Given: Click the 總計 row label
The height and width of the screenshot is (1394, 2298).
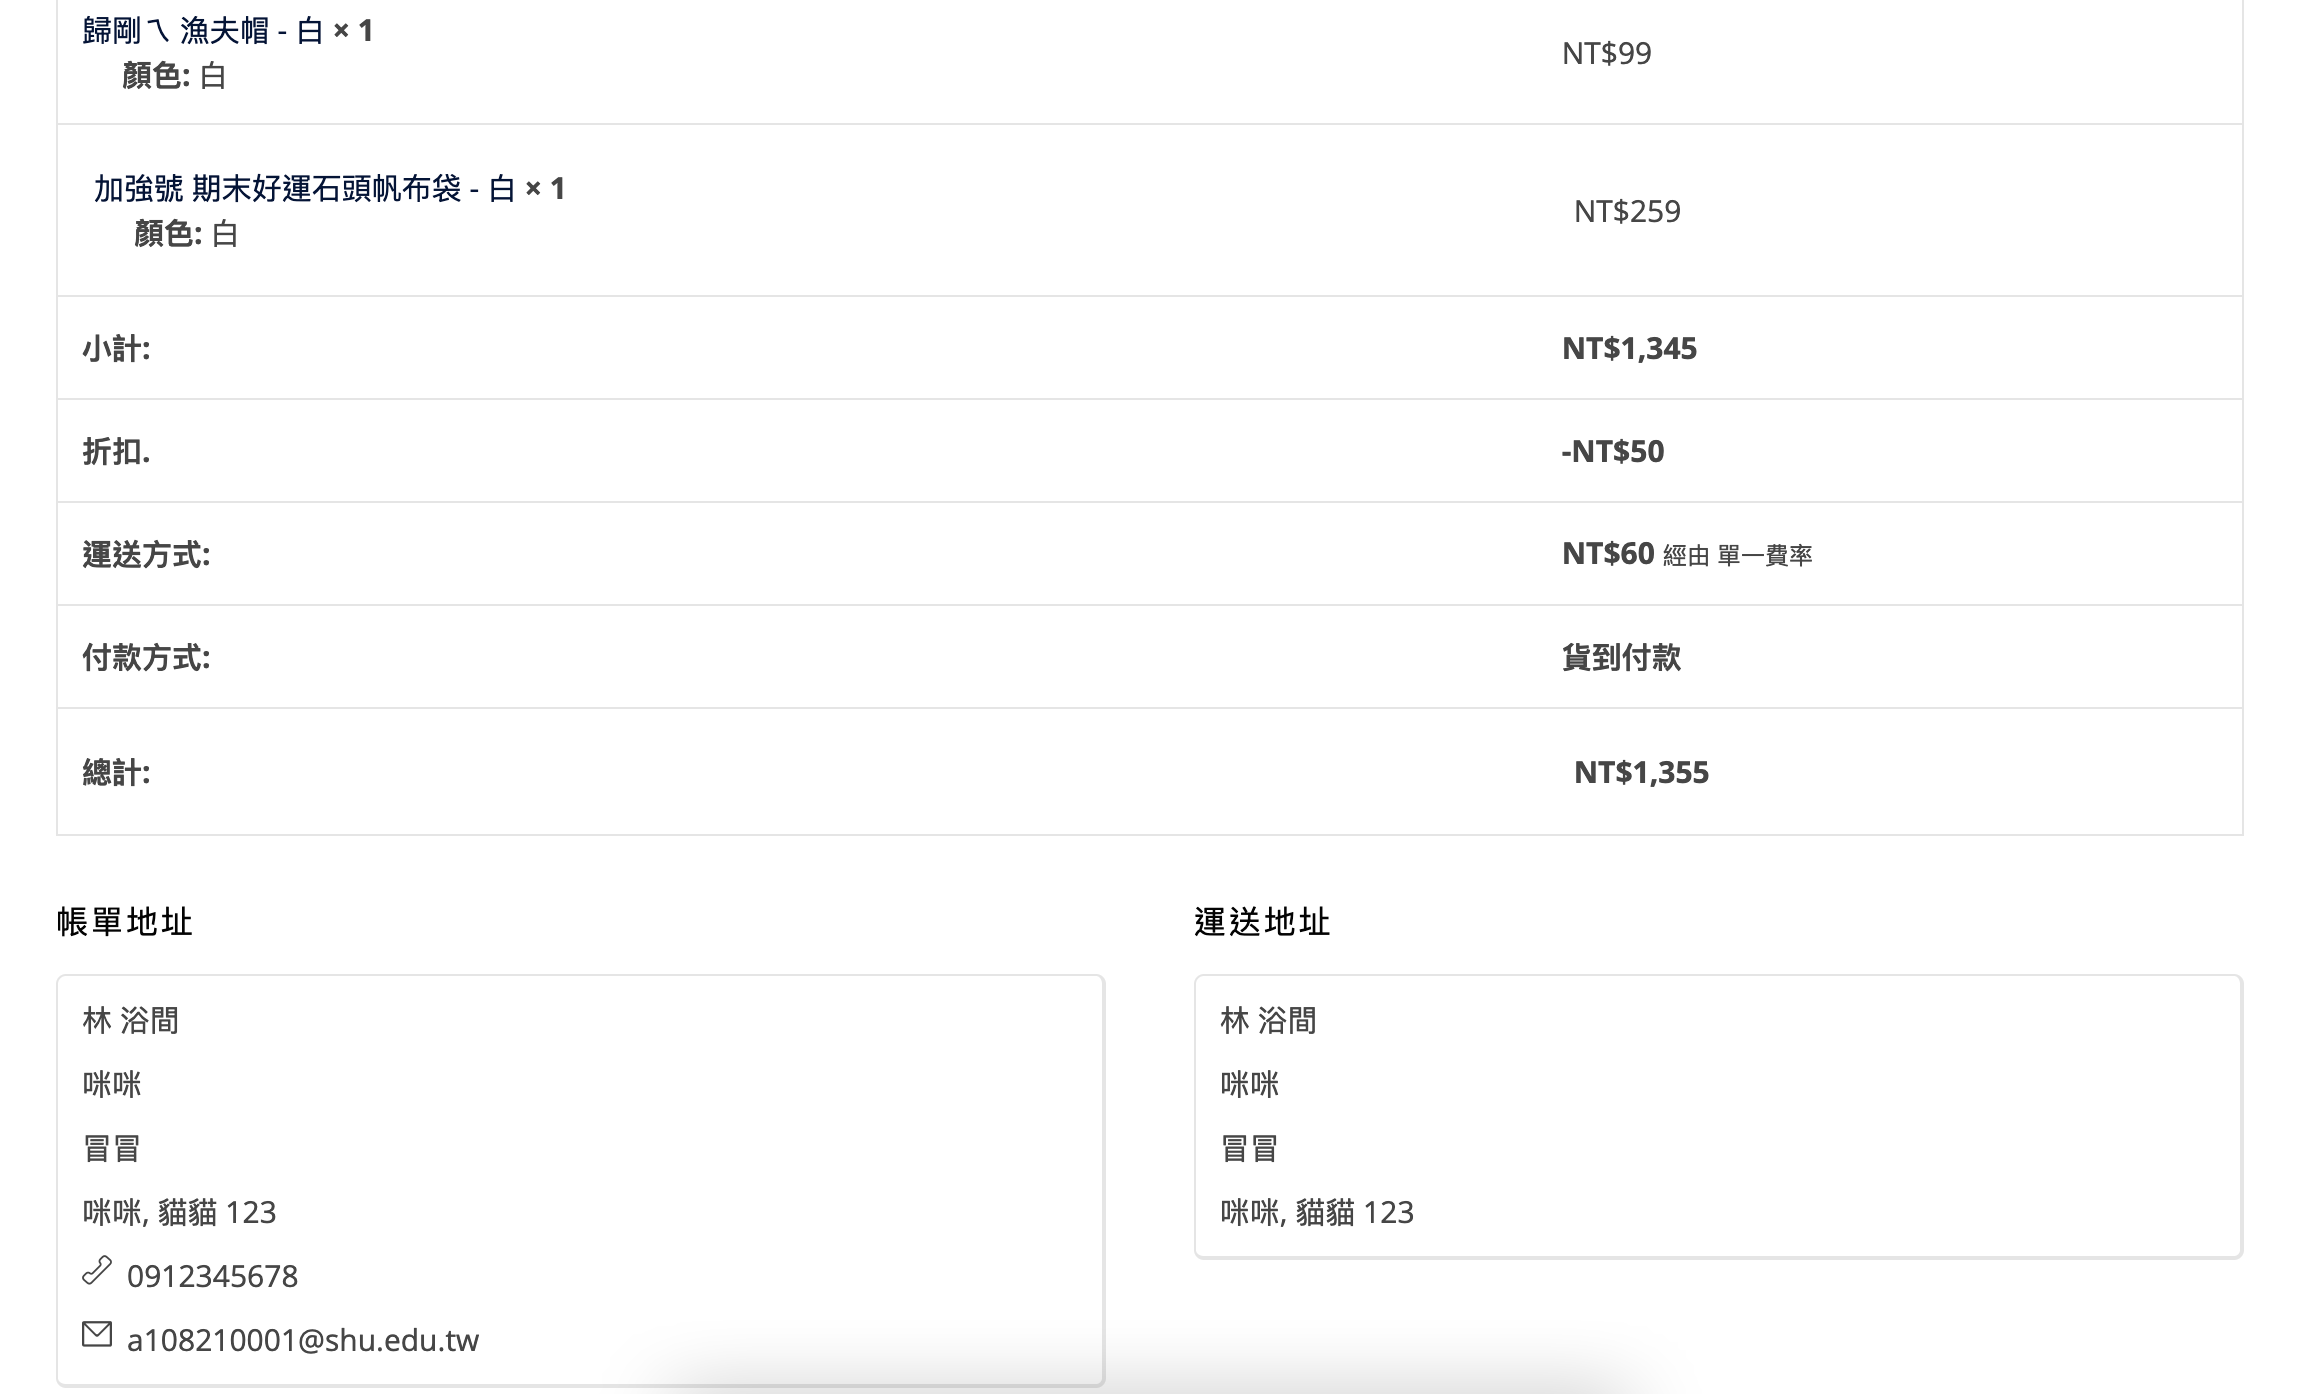Looking at the screenshot, I should coord(116,772).
